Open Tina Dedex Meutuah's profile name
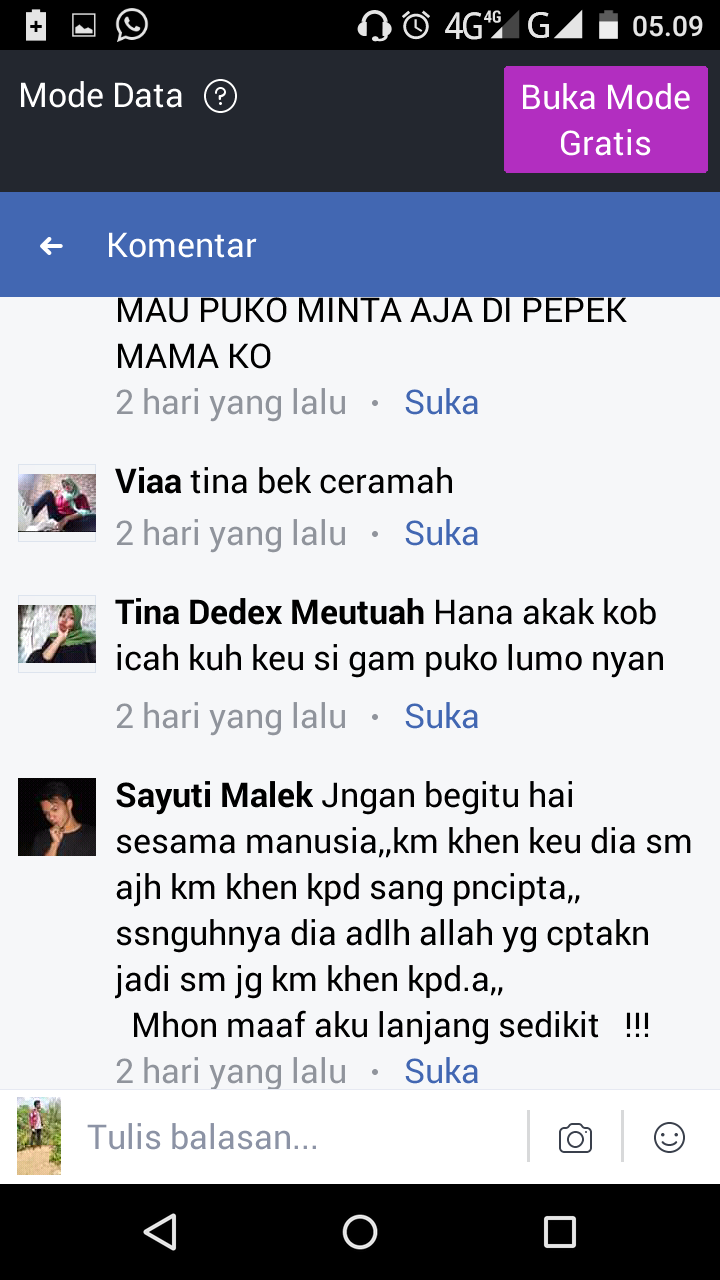 270,613
